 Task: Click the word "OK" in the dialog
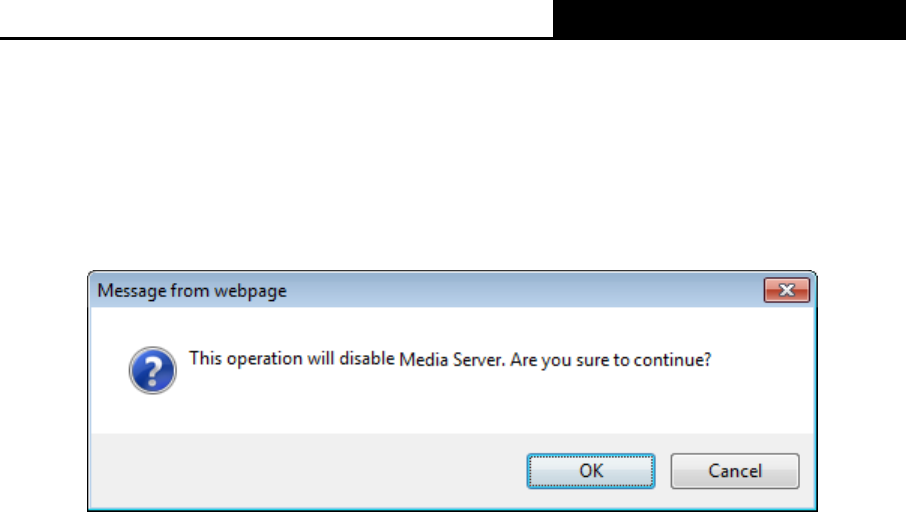pyautogui.click(x=590, y=471)
